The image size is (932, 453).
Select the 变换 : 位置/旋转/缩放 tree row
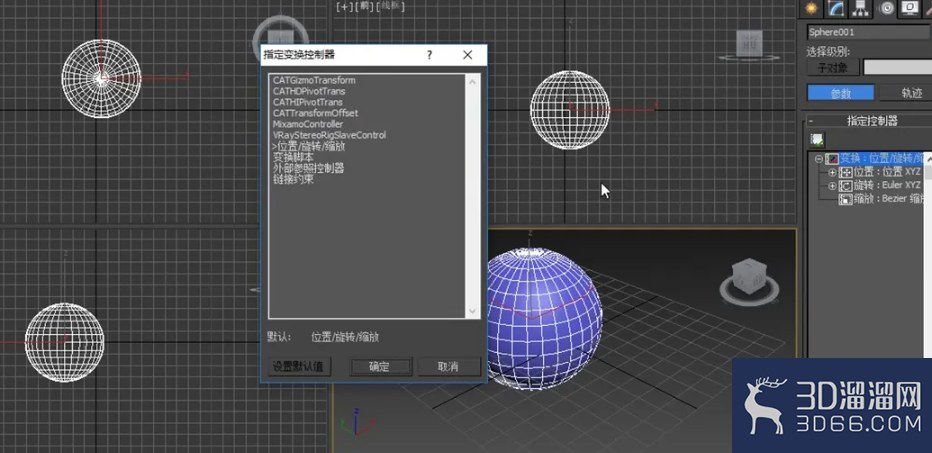pos(881,159)
